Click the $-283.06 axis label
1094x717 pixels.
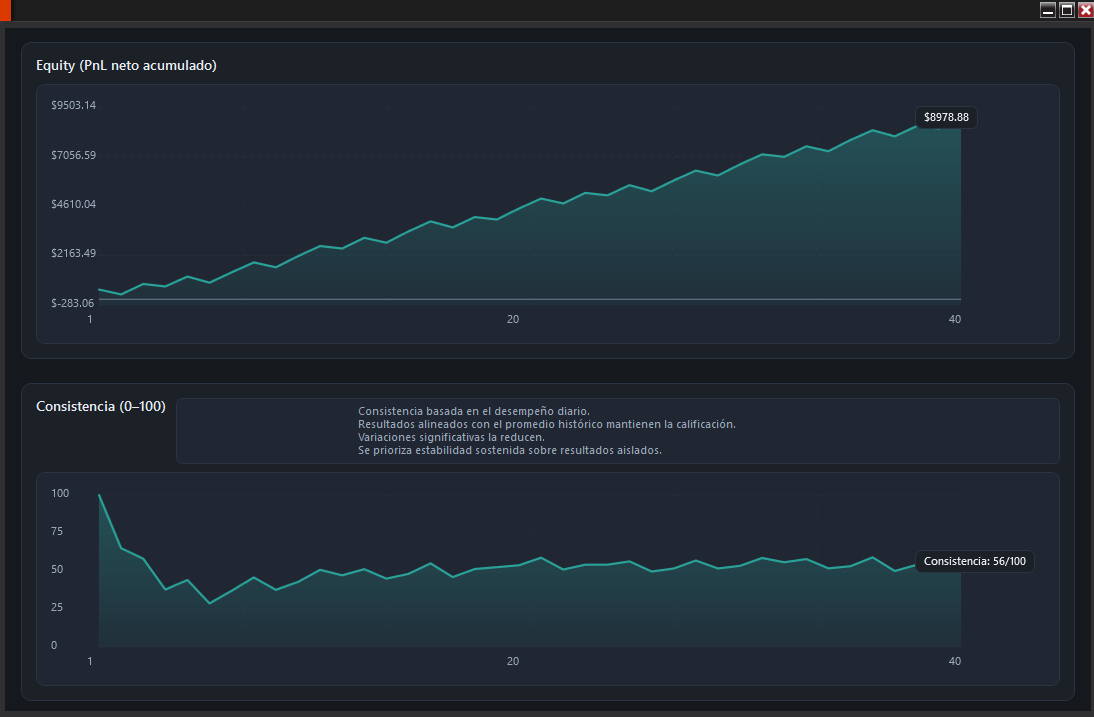coord(73,303)
